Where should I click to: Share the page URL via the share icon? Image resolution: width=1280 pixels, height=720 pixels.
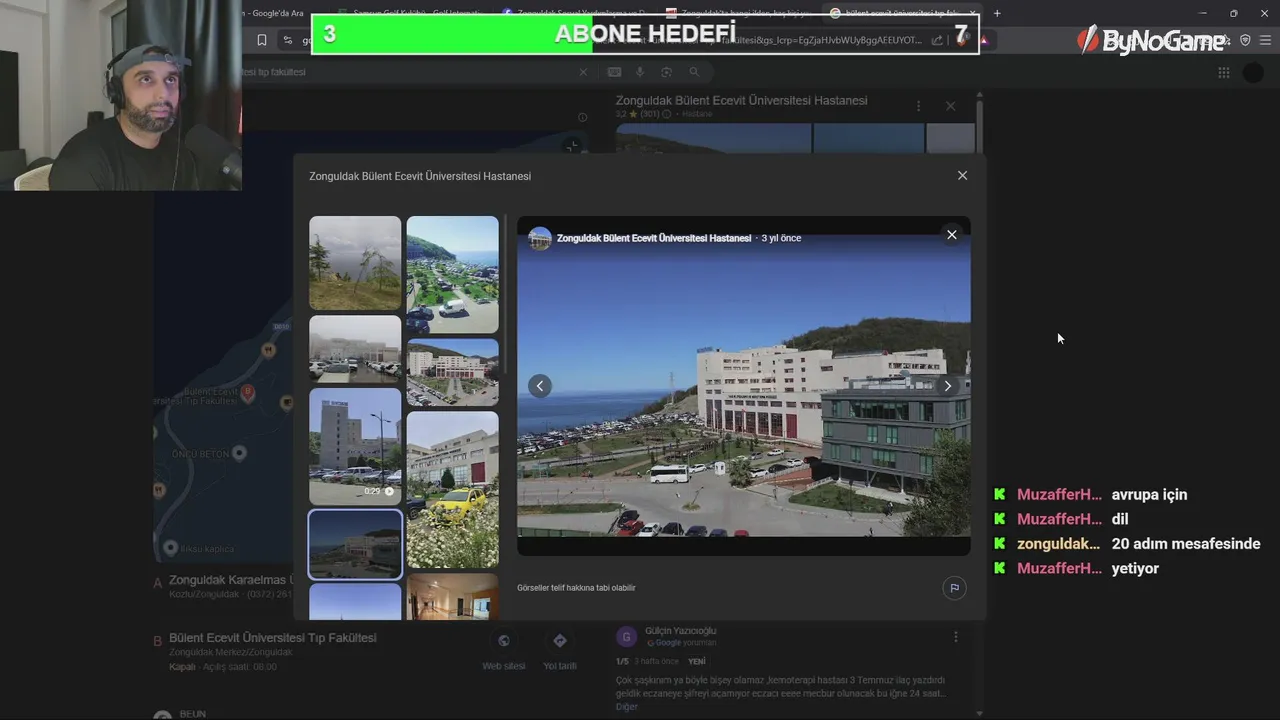[937, 40]
